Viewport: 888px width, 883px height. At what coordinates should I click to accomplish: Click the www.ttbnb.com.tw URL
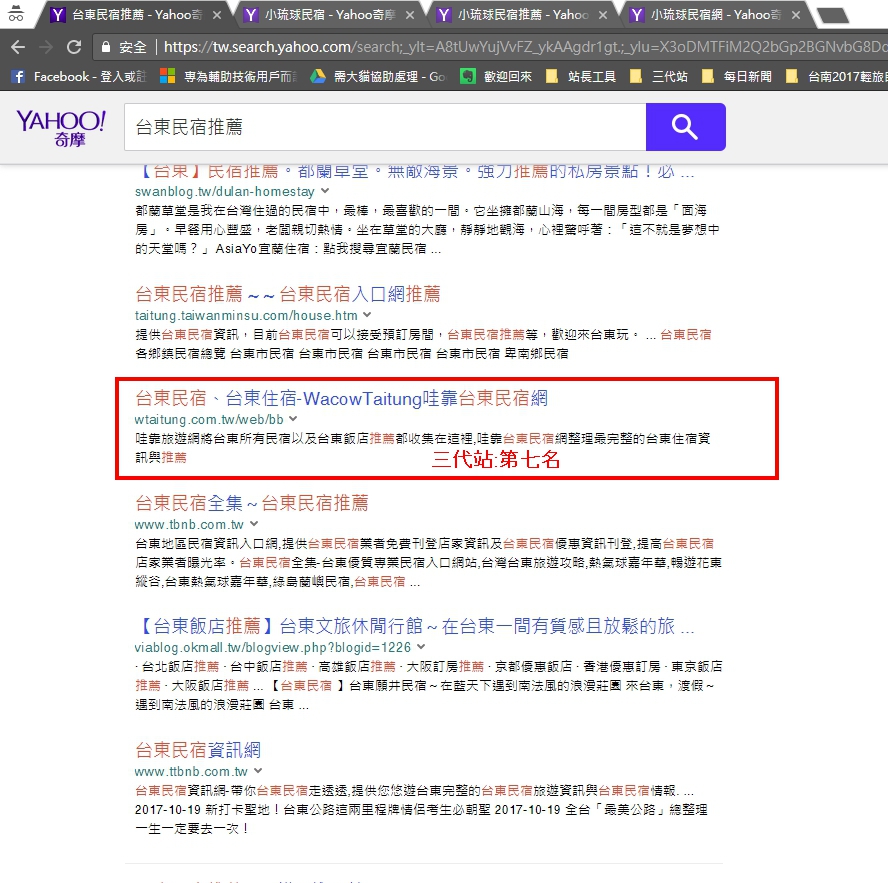click(x=191, y=771)
